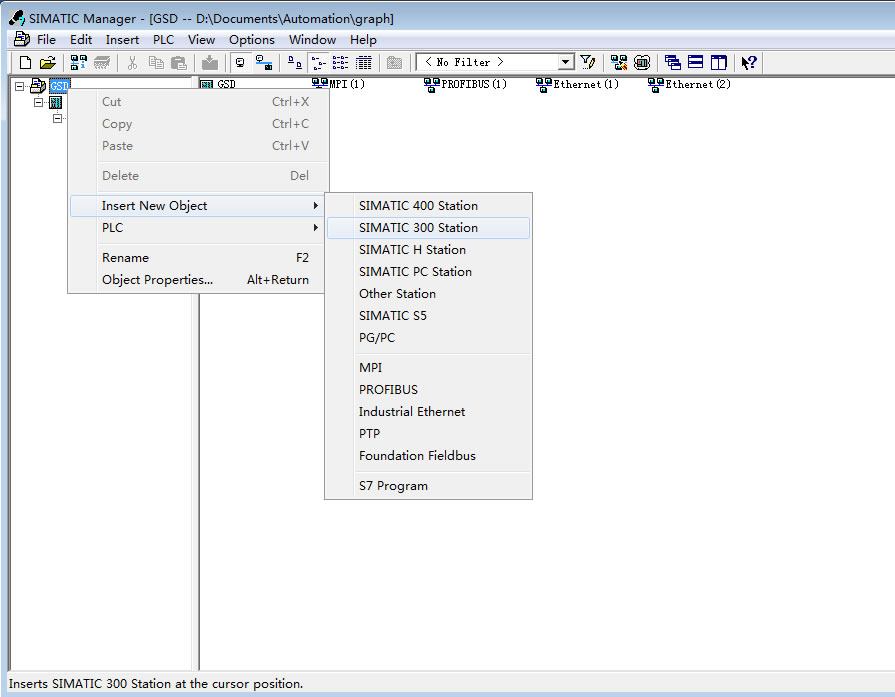Click the Simulation On/Off toolbar icon
This screenshot has width=895, height=697.
point(642,62)
